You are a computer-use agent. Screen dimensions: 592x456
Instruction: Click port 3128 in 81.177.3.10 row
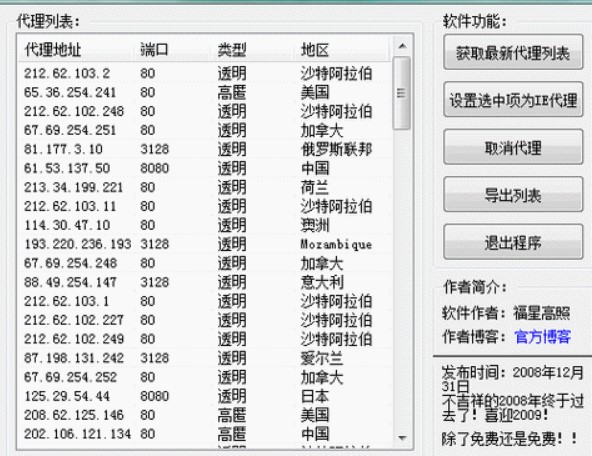click(x=154, y=149)
